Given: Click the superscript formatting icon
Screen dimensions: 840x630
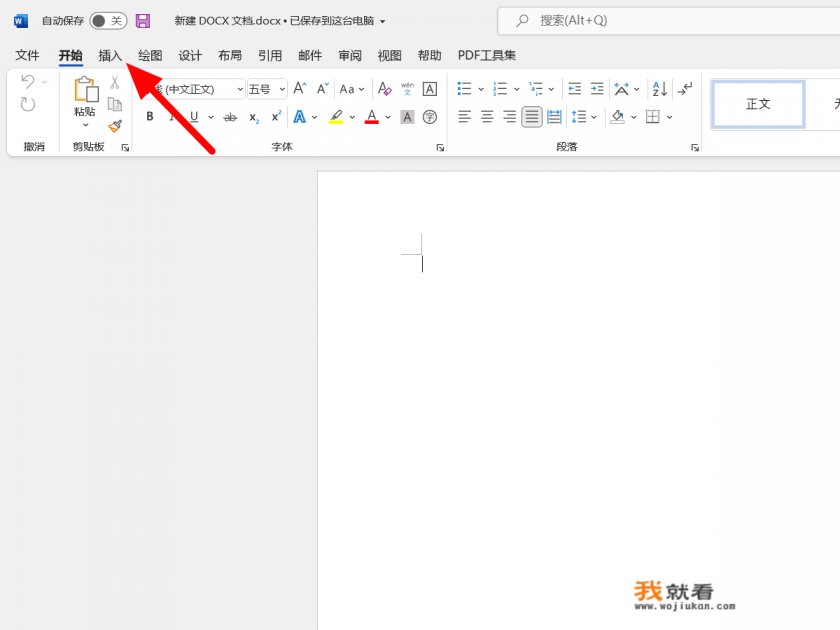Looking at the screenshot, I should (x=276, y=115).
